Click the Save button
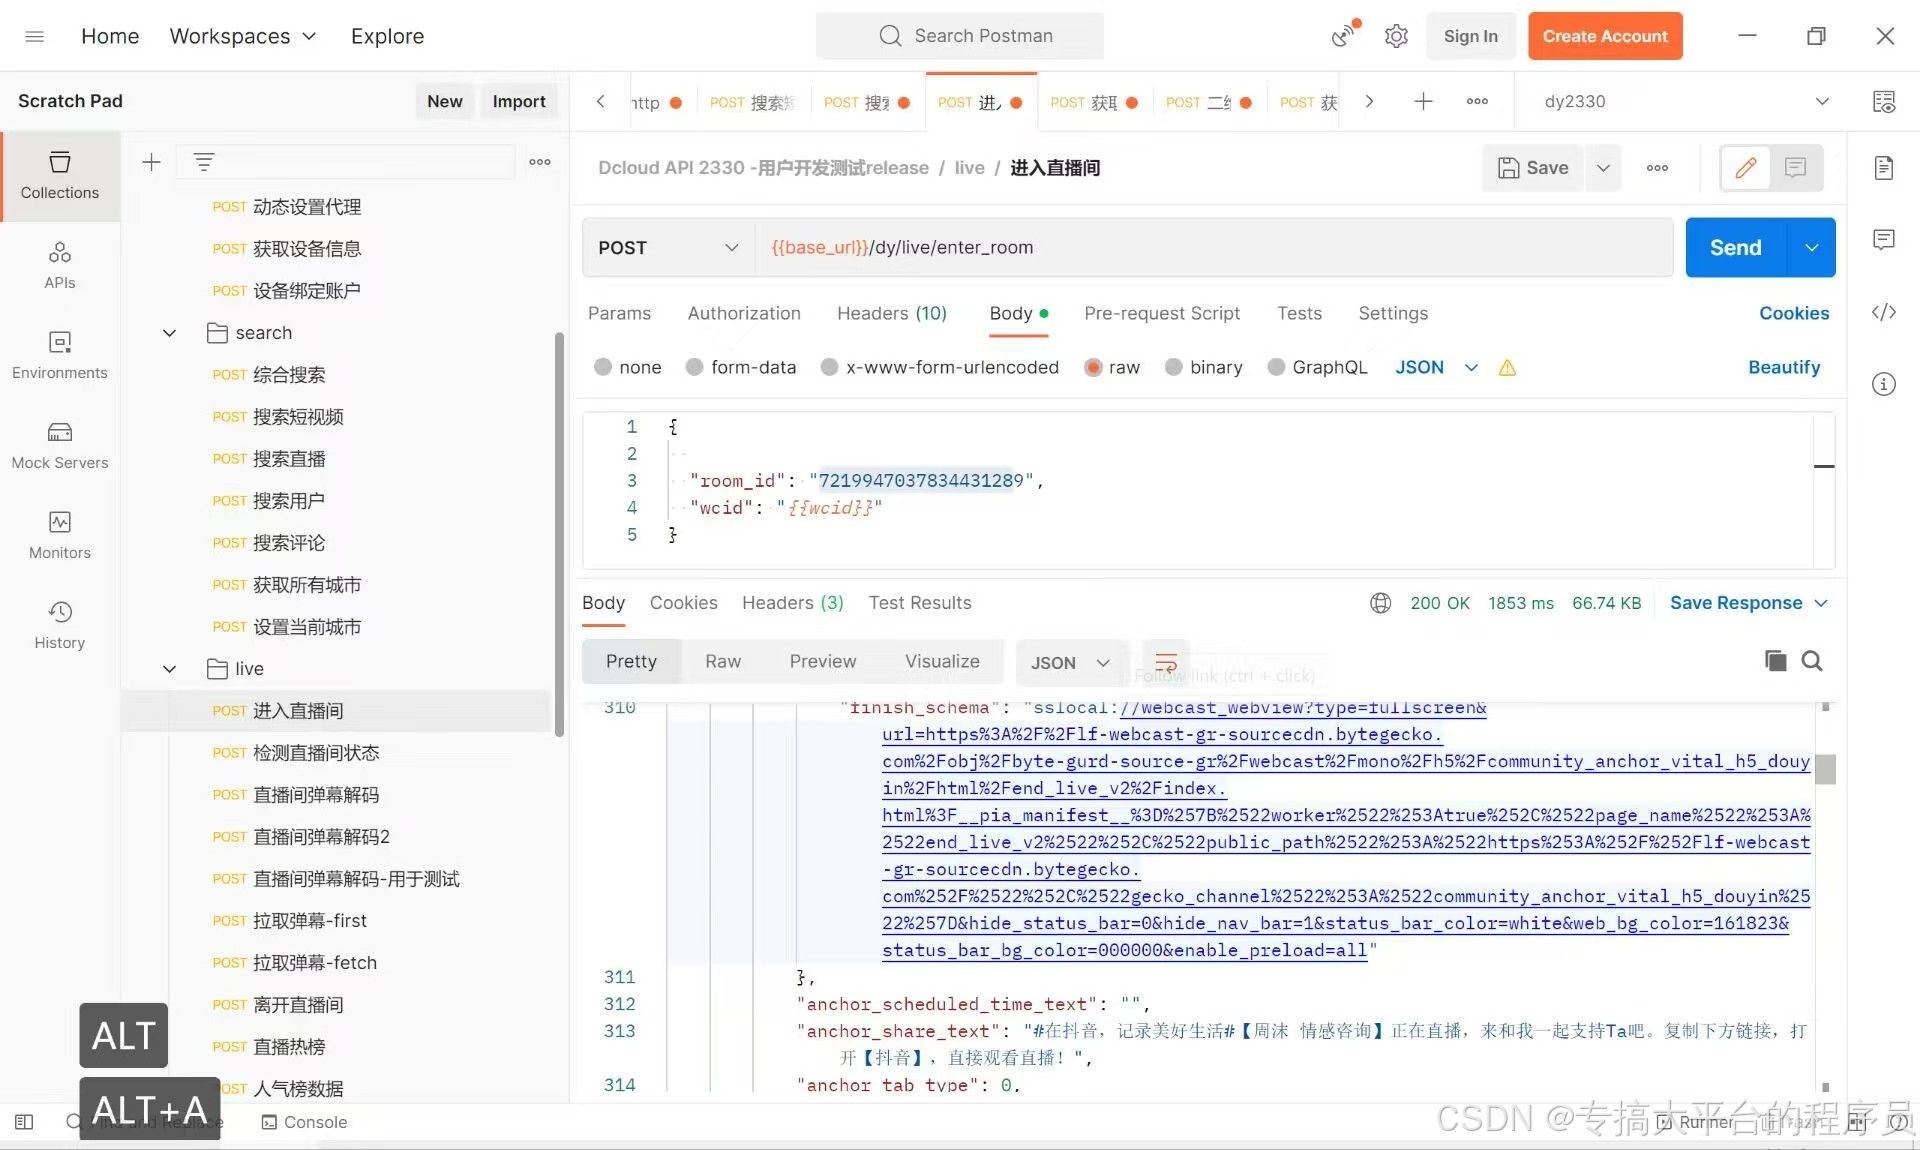Viewport: 1920px width, 1150px height. 1533,168
